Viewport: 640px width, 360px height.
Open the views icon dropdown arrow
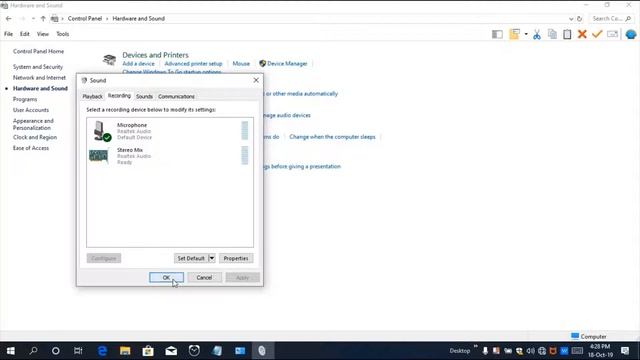(x=526, y=34)
